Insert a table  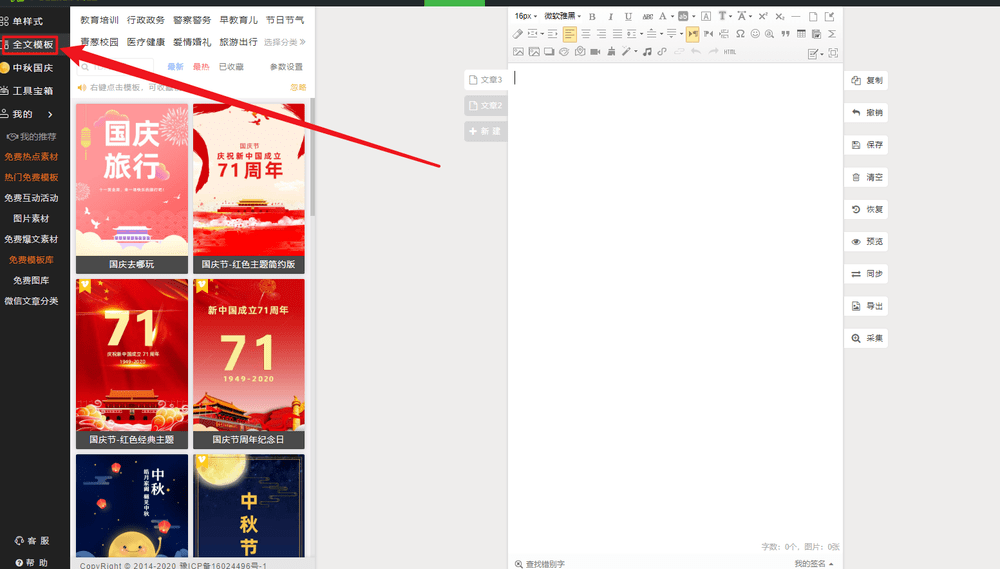(x=801, y=34)
